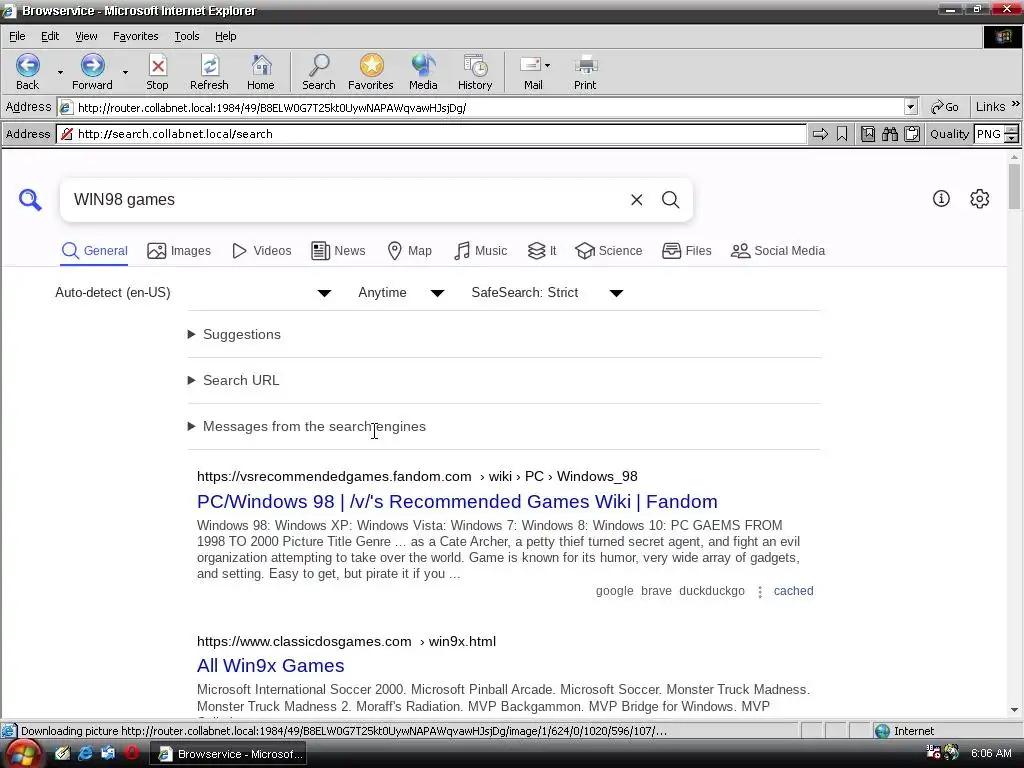The image size is (1024, 768).
Task: Click the page vertical scrollbar thumb
Action: 1014,185
